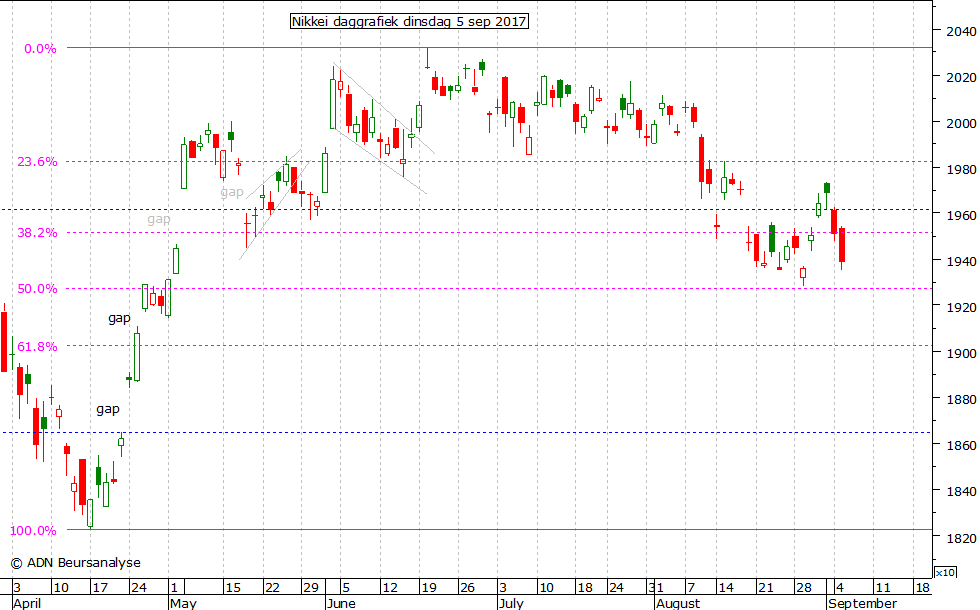Screen dimensions: 980x610
Task: Select the 0.0% Fibonacci level label
Action: pos(40,48)
